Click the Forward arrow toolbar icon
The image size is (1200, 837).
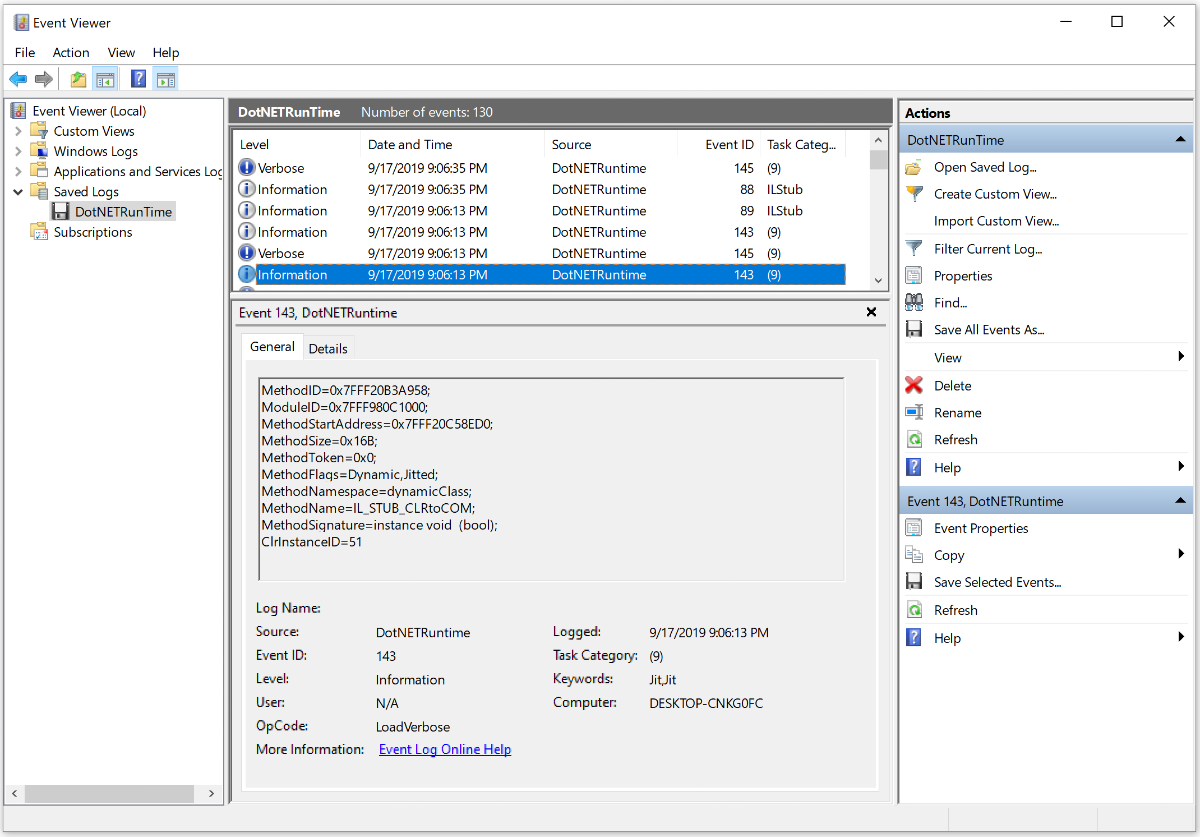pyautogui.click(x=43, y=79)
